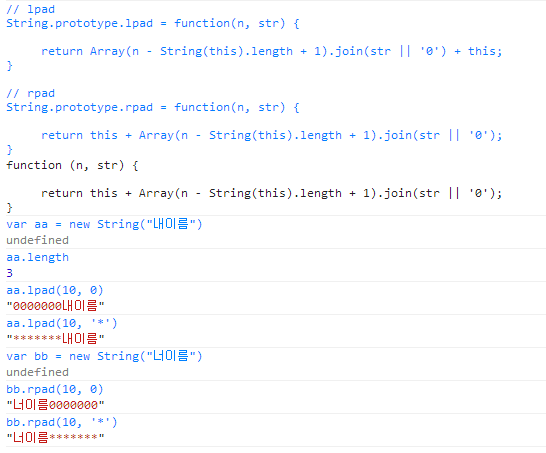
Task: Click the output "0000000내이름"
Action: (55, 306)
